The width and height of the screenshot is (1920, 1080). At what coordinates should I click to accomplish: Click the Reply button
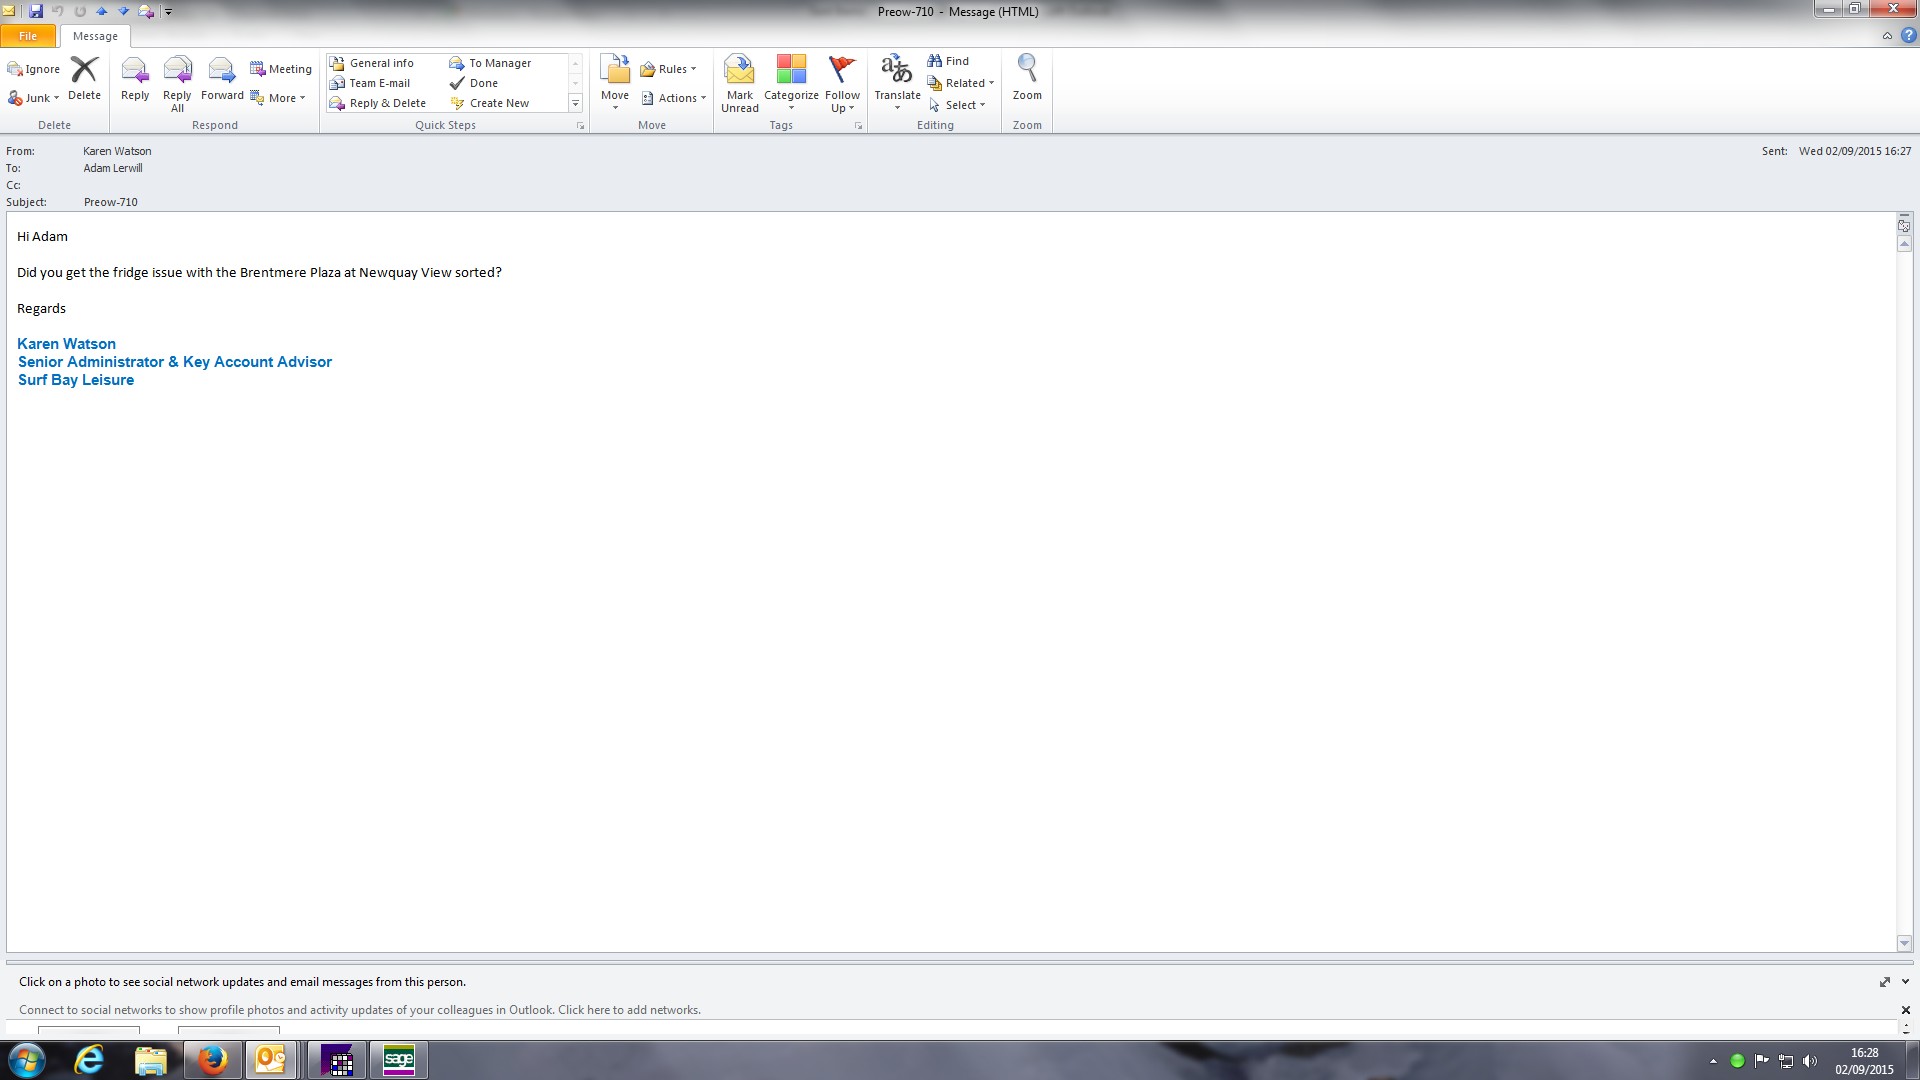[135, 79]
